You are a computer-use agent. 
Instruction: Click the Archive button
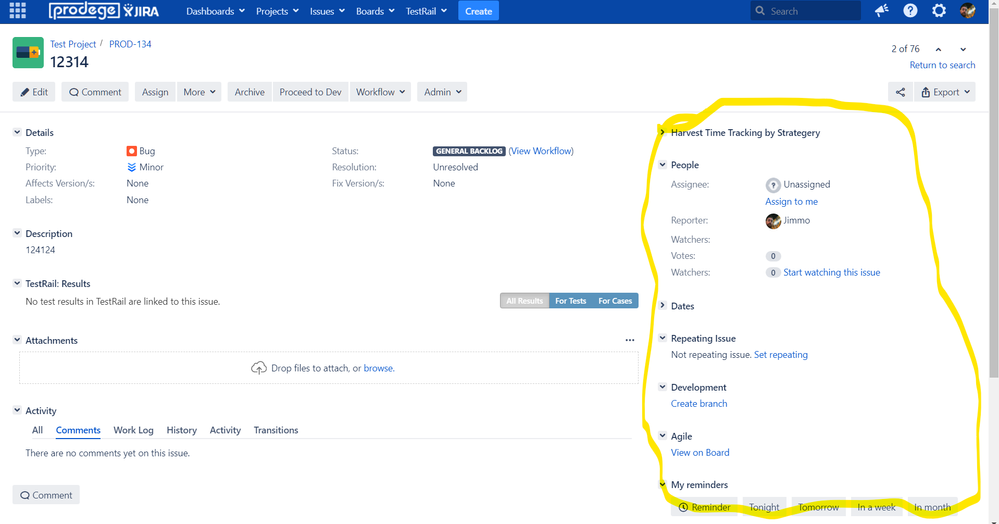[249, 92]
